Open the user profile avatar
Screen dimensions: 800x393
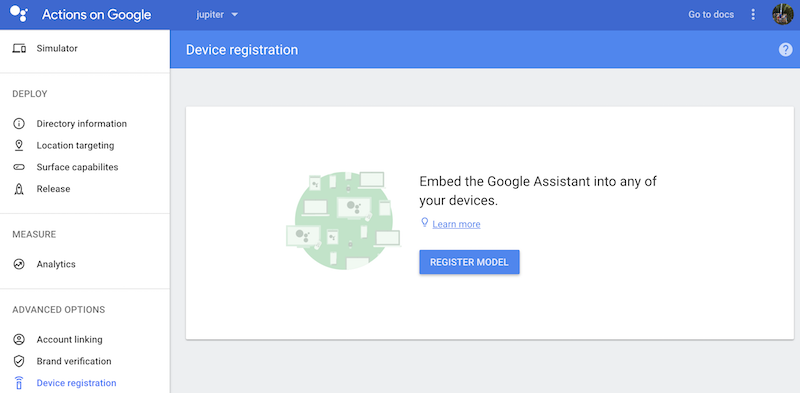click(782, 14)
